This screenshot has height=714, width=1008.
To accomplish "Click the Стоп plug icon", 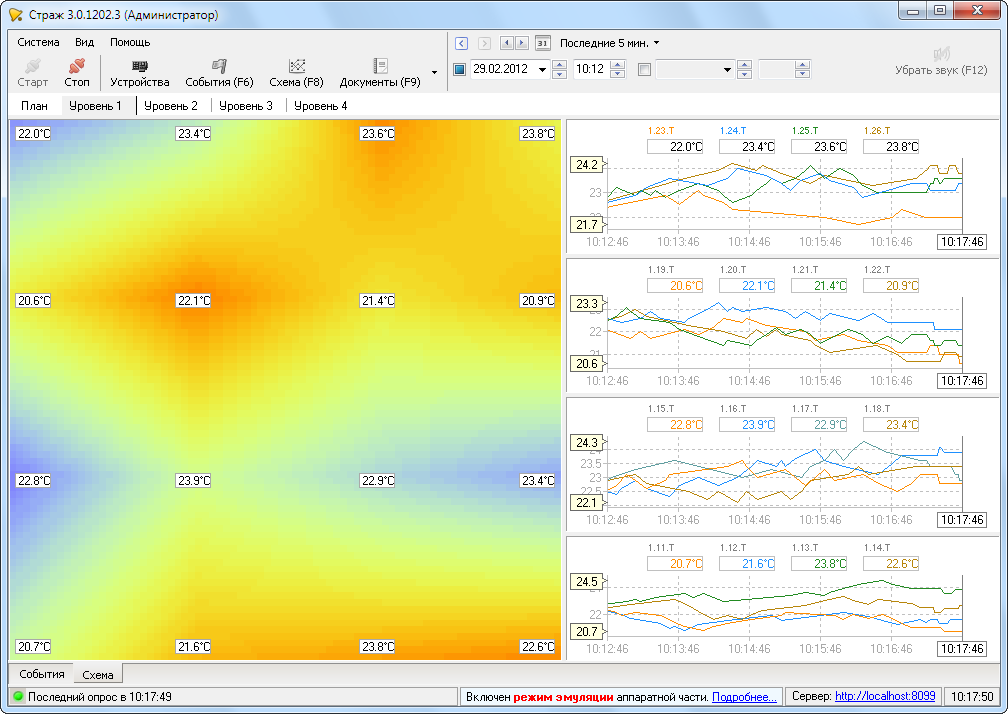I will [x=76, y=66].
